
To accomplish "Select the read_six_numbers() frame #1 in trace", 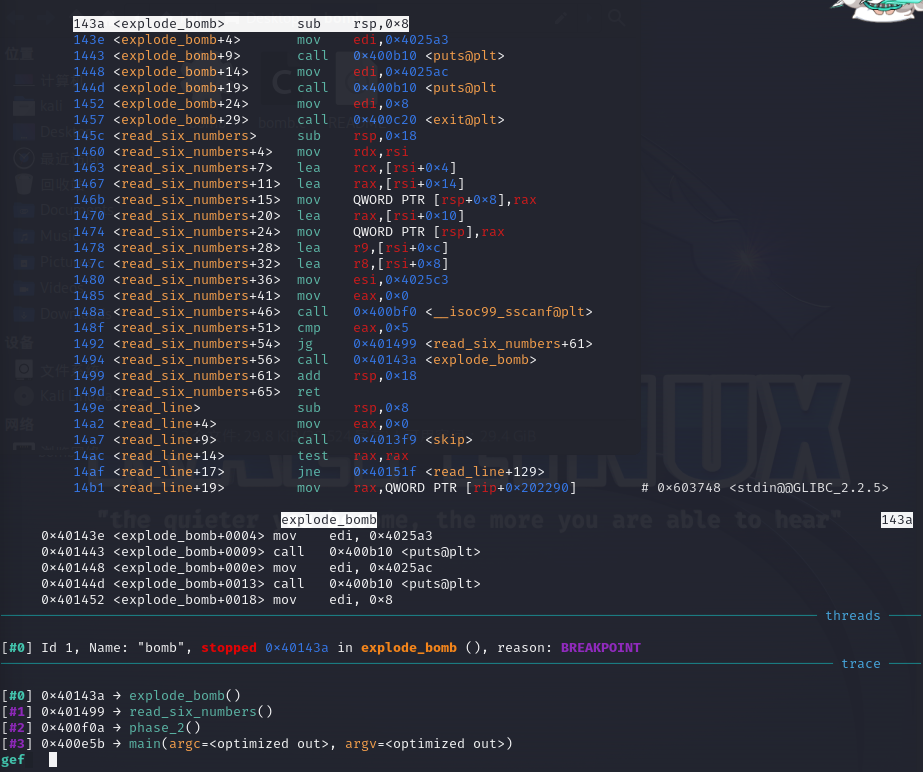I will pos(200,711).
